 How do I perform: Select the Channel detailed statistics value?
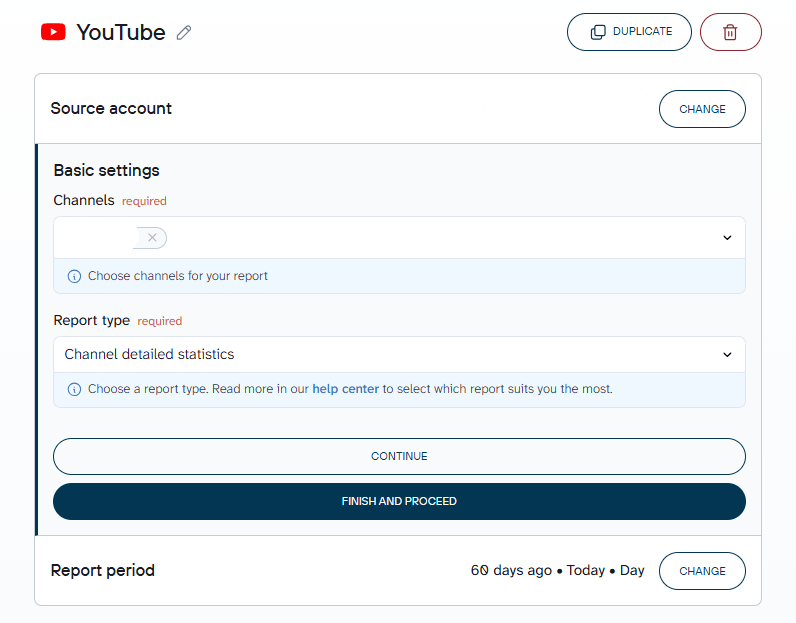coord(149,354)
